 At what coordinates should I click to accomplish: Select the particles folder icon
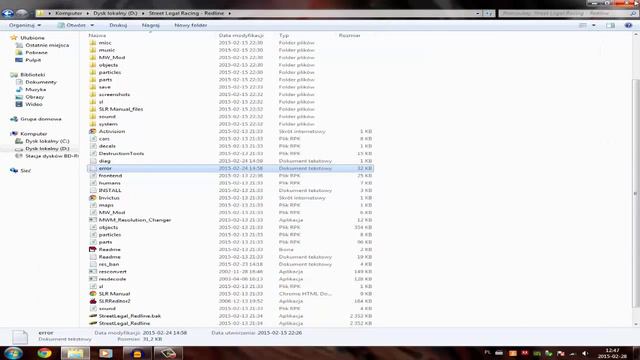(93, 72)
